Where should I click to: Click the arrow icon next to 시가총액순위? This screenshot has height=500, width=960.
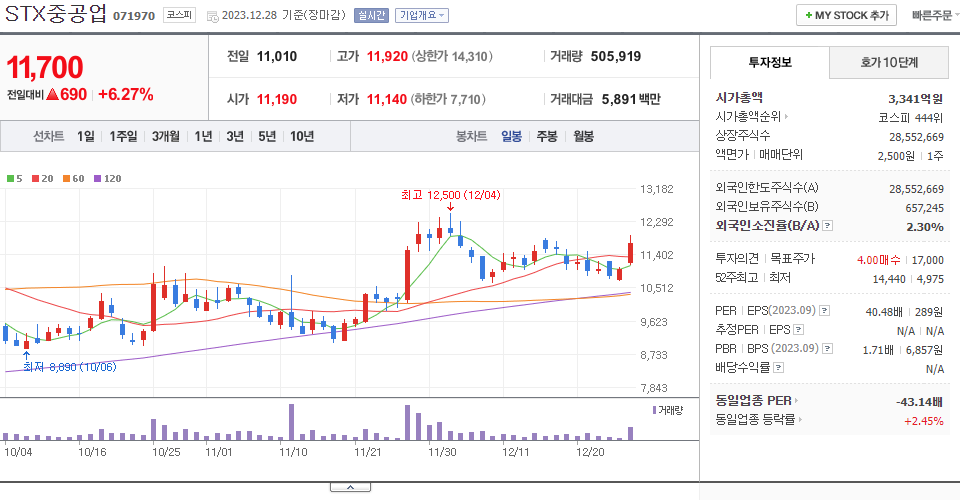coord(786,116)
